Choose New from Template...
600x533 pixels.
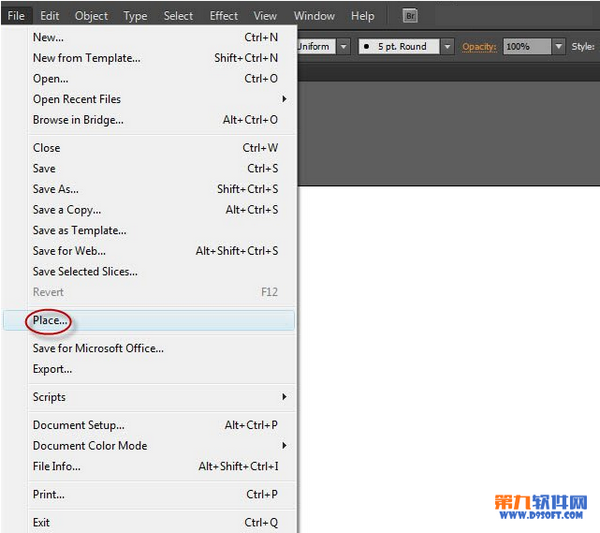click(x=155, y=58)
